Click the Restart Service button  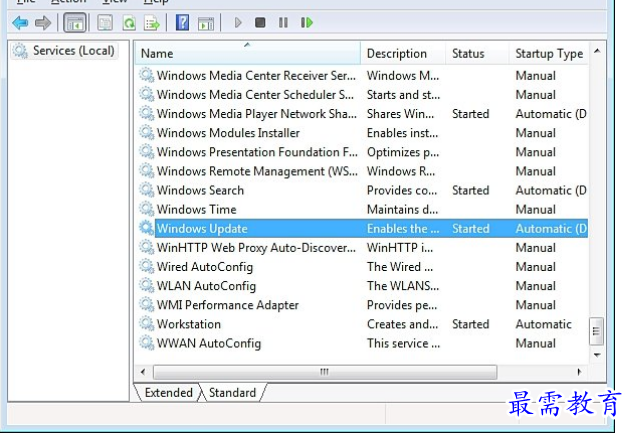pyautogui.click(x=307, y=22)
